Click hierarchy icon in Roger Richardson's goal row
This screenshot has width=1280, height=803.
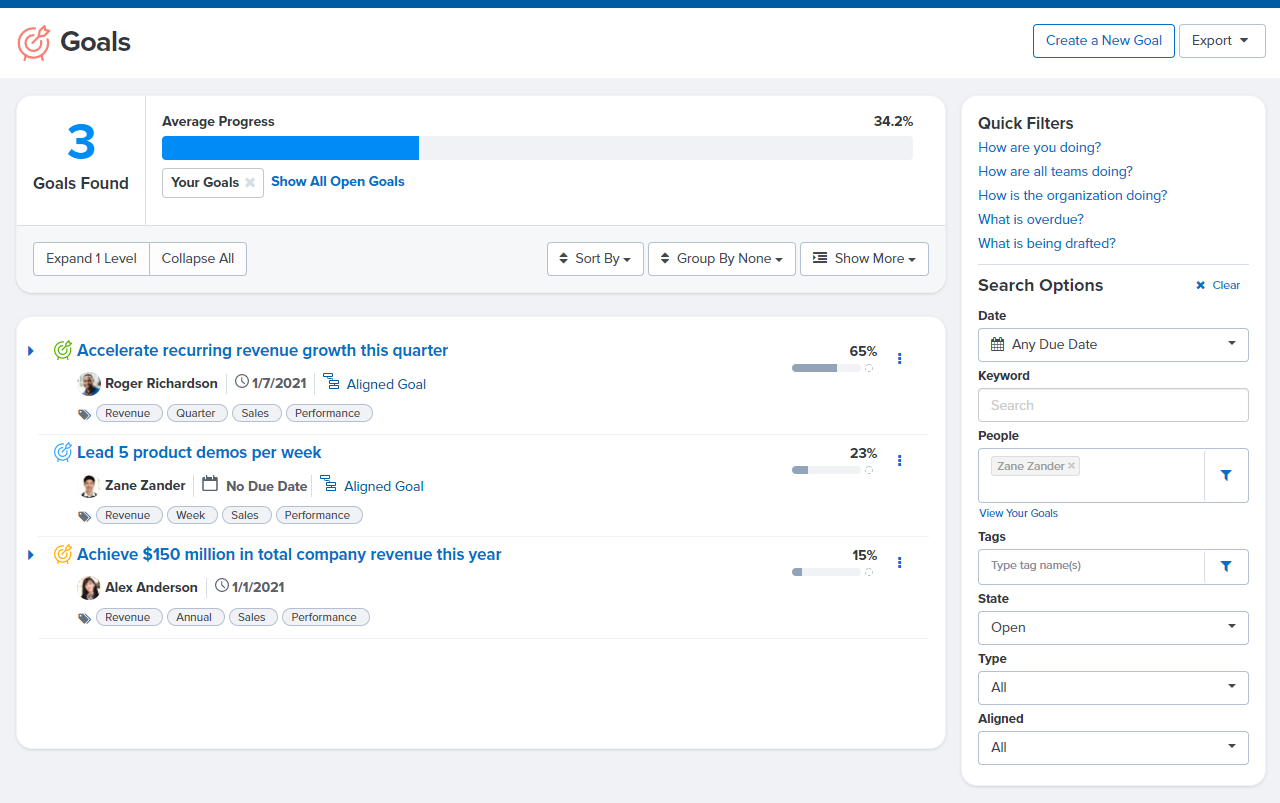coord(331,383)
